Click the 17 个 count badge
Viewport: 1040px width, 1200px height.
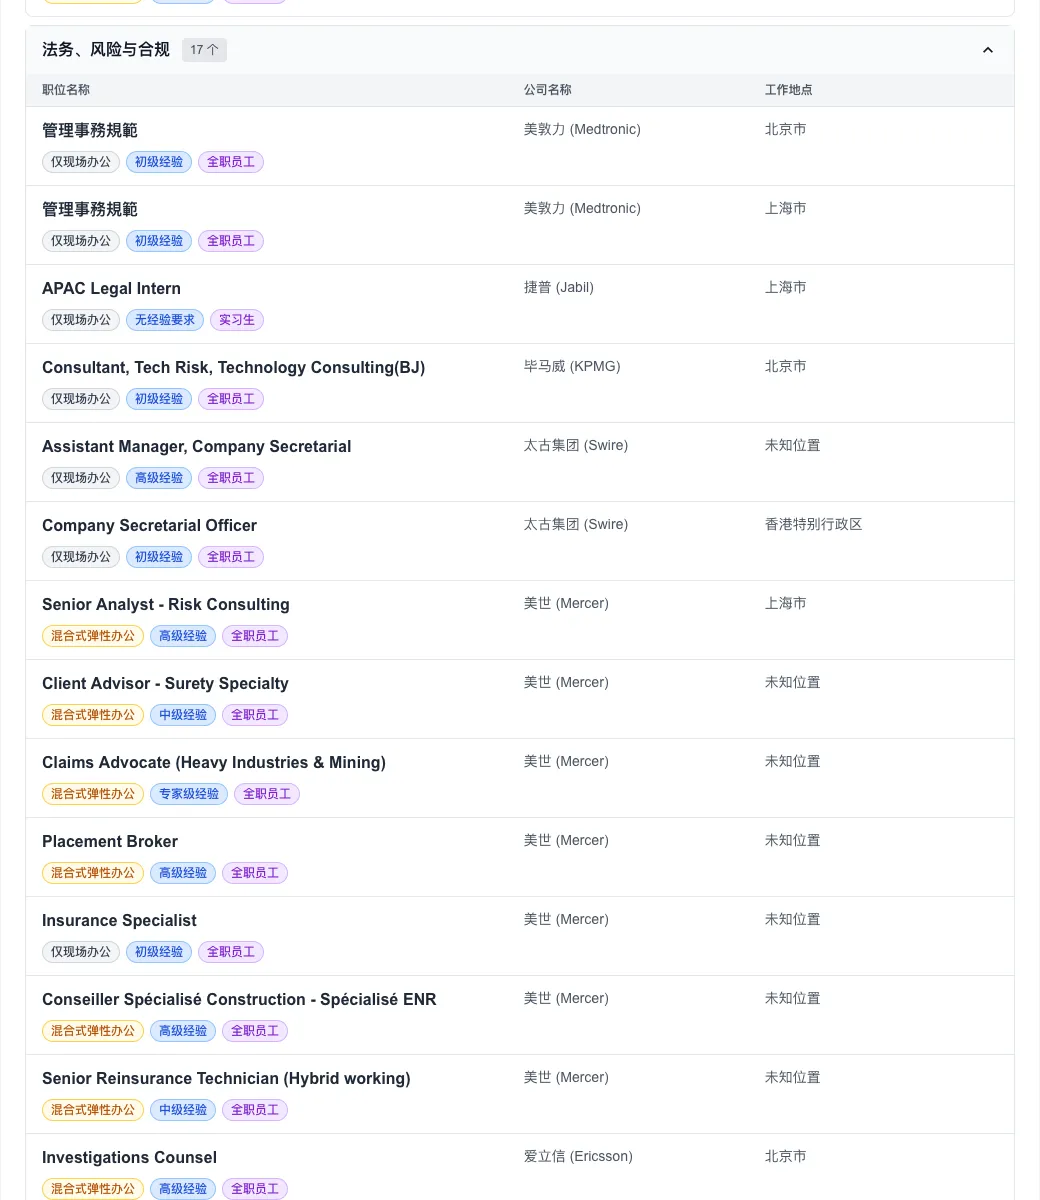(204, 50)
